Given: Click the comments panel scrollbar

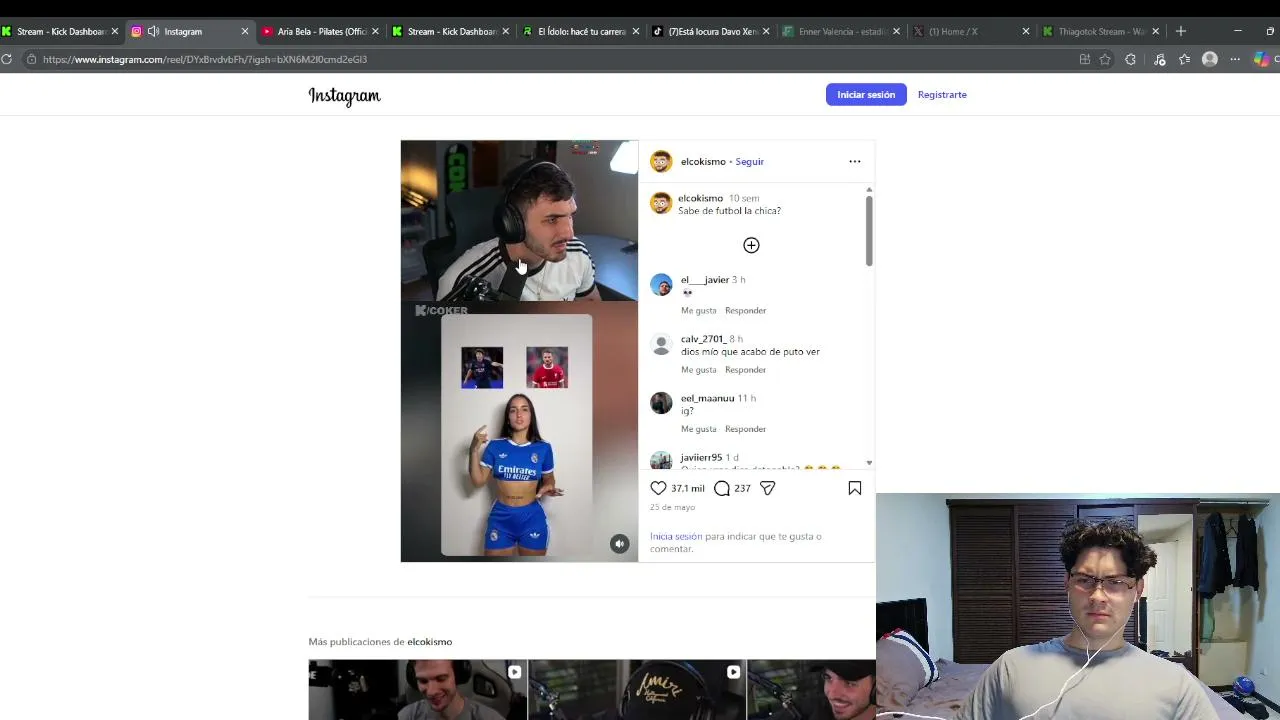Looking at the screenshot, I should (x=869, y=230).
